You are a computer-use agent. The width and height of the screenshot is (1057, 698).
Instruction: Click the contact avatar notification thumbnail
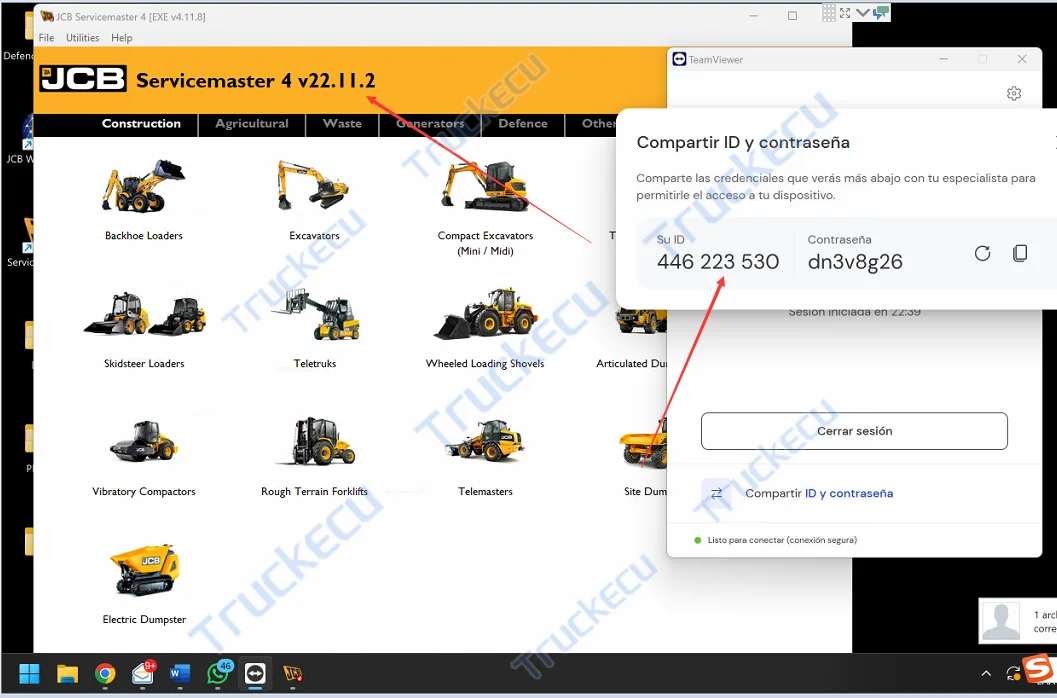[1001, 621]
